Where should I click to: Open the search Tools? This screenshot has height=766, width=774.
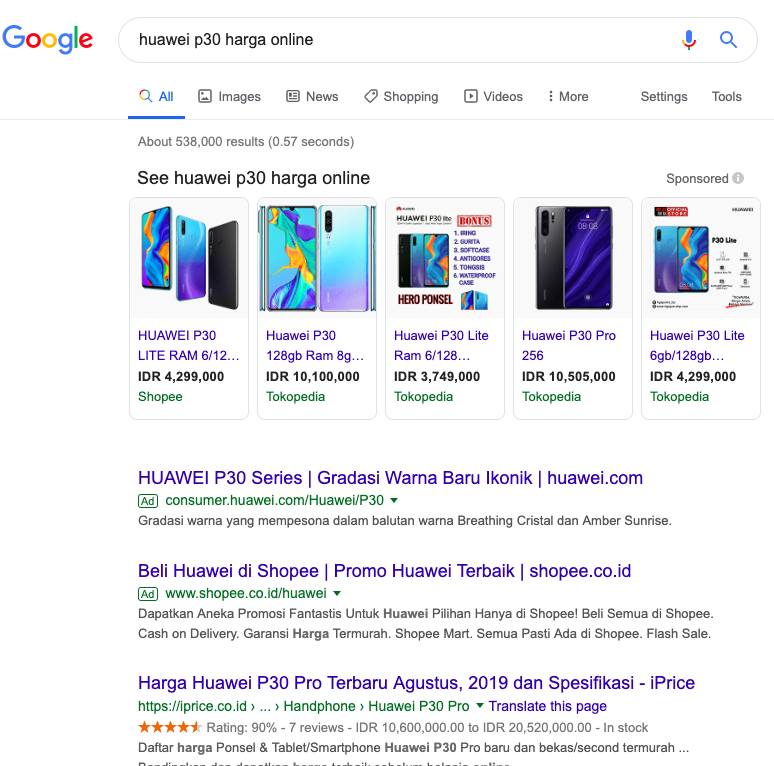727,96
